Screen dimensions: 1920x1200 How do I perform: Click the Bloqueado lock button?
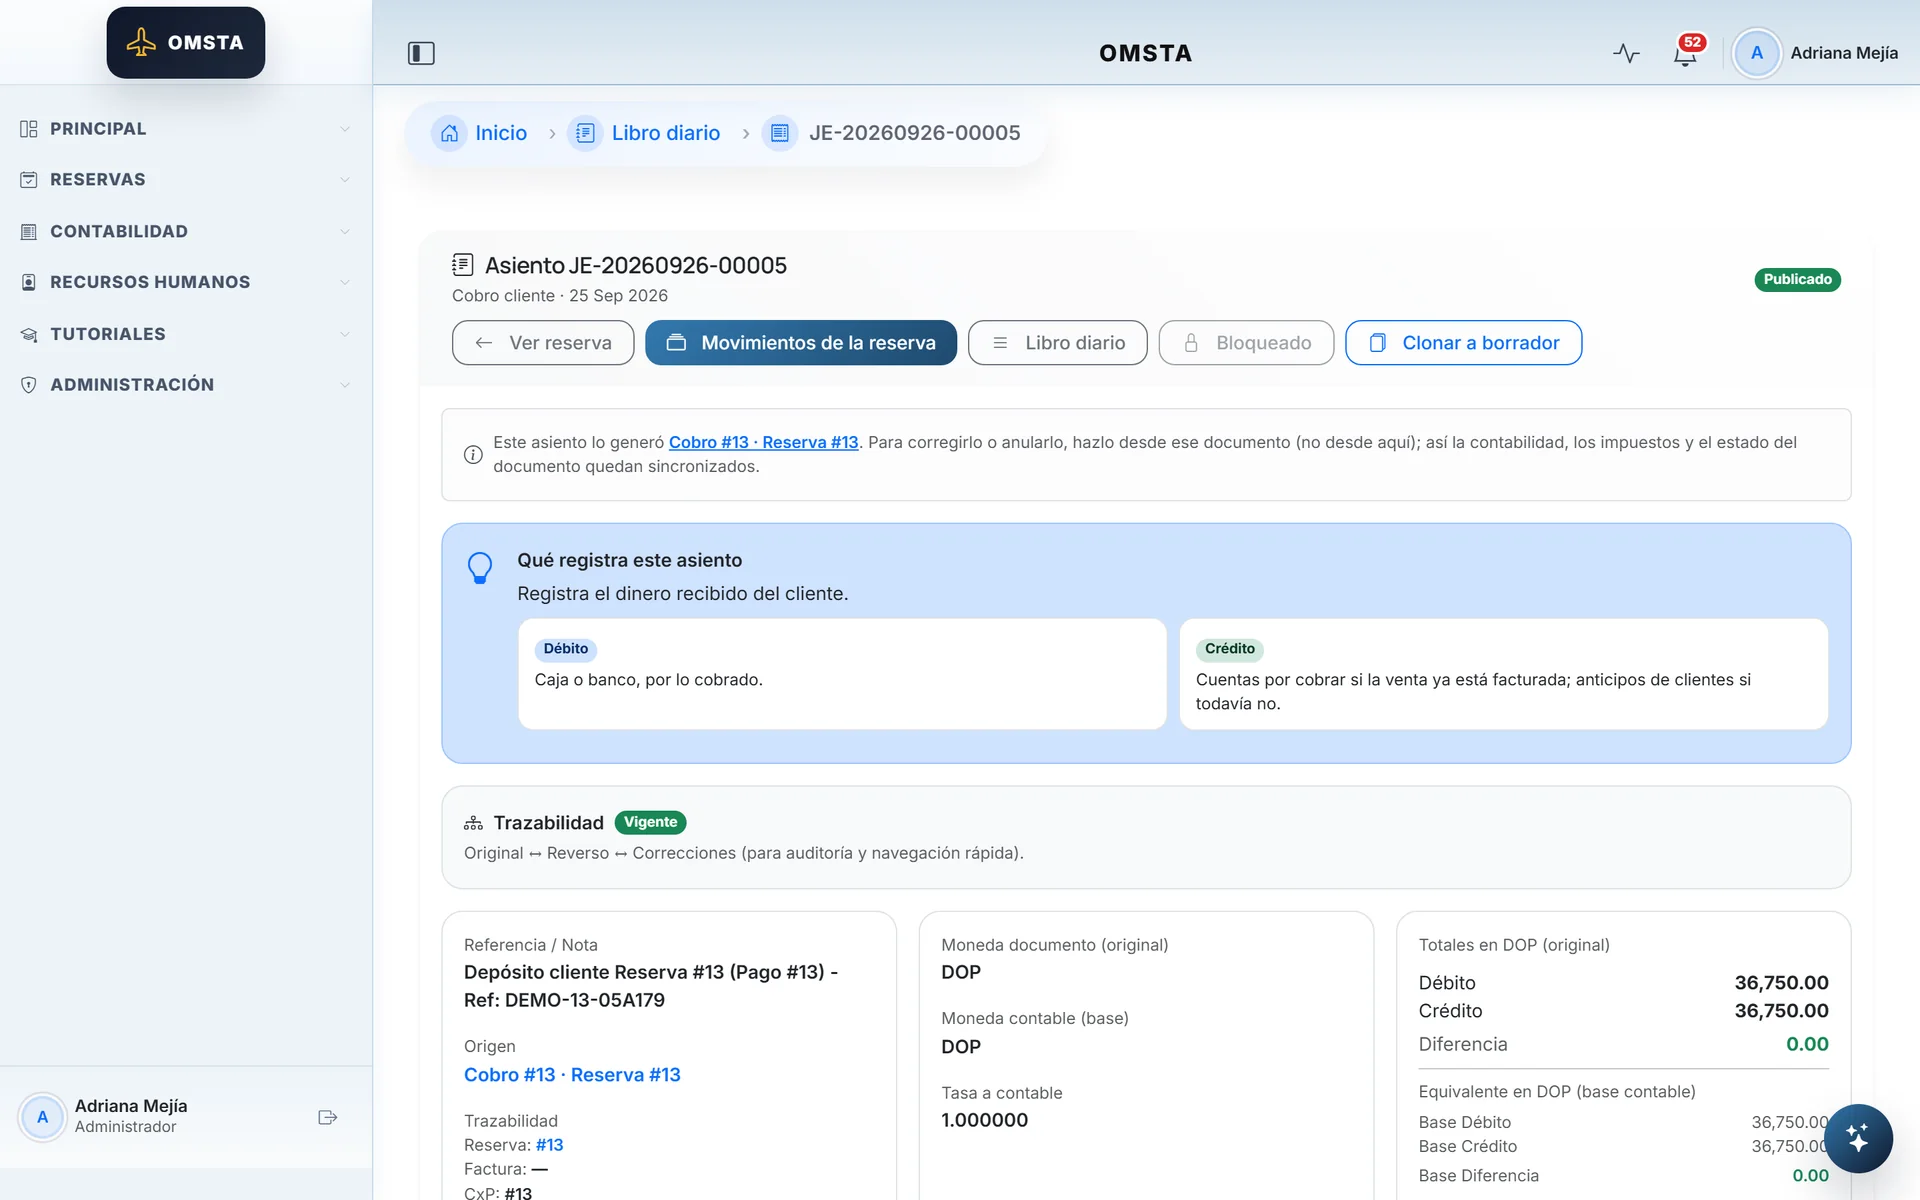click(x=1246, y=343)
